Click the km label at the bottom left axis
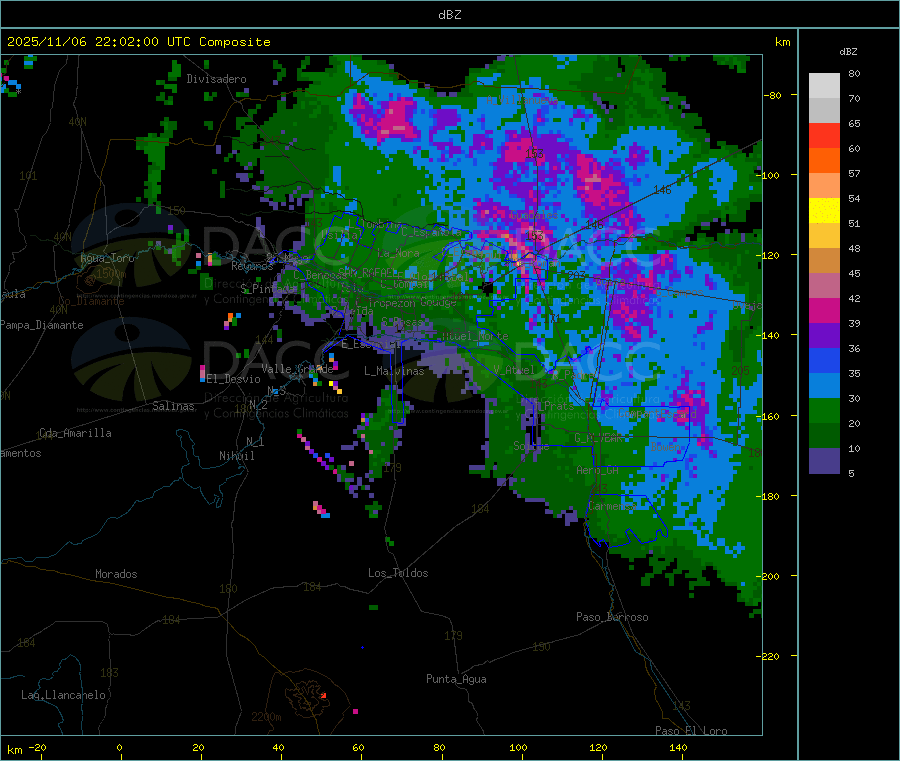The width and height of the screenshot is (900, 761). 14,750
